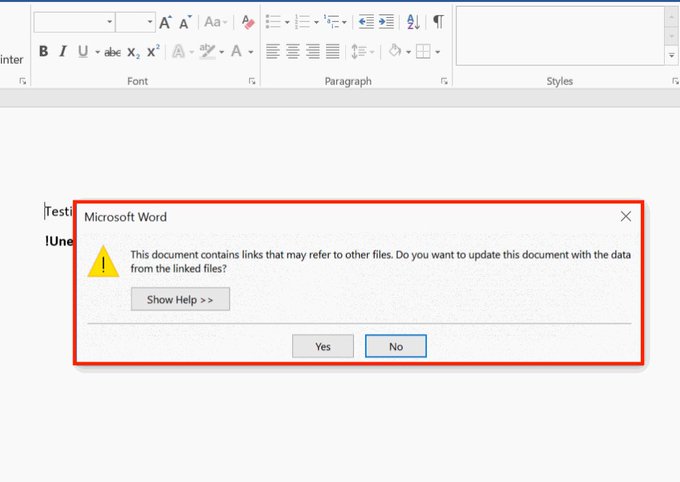Click Numbering list icon
The image size is (680, 482).
point(302,22)
